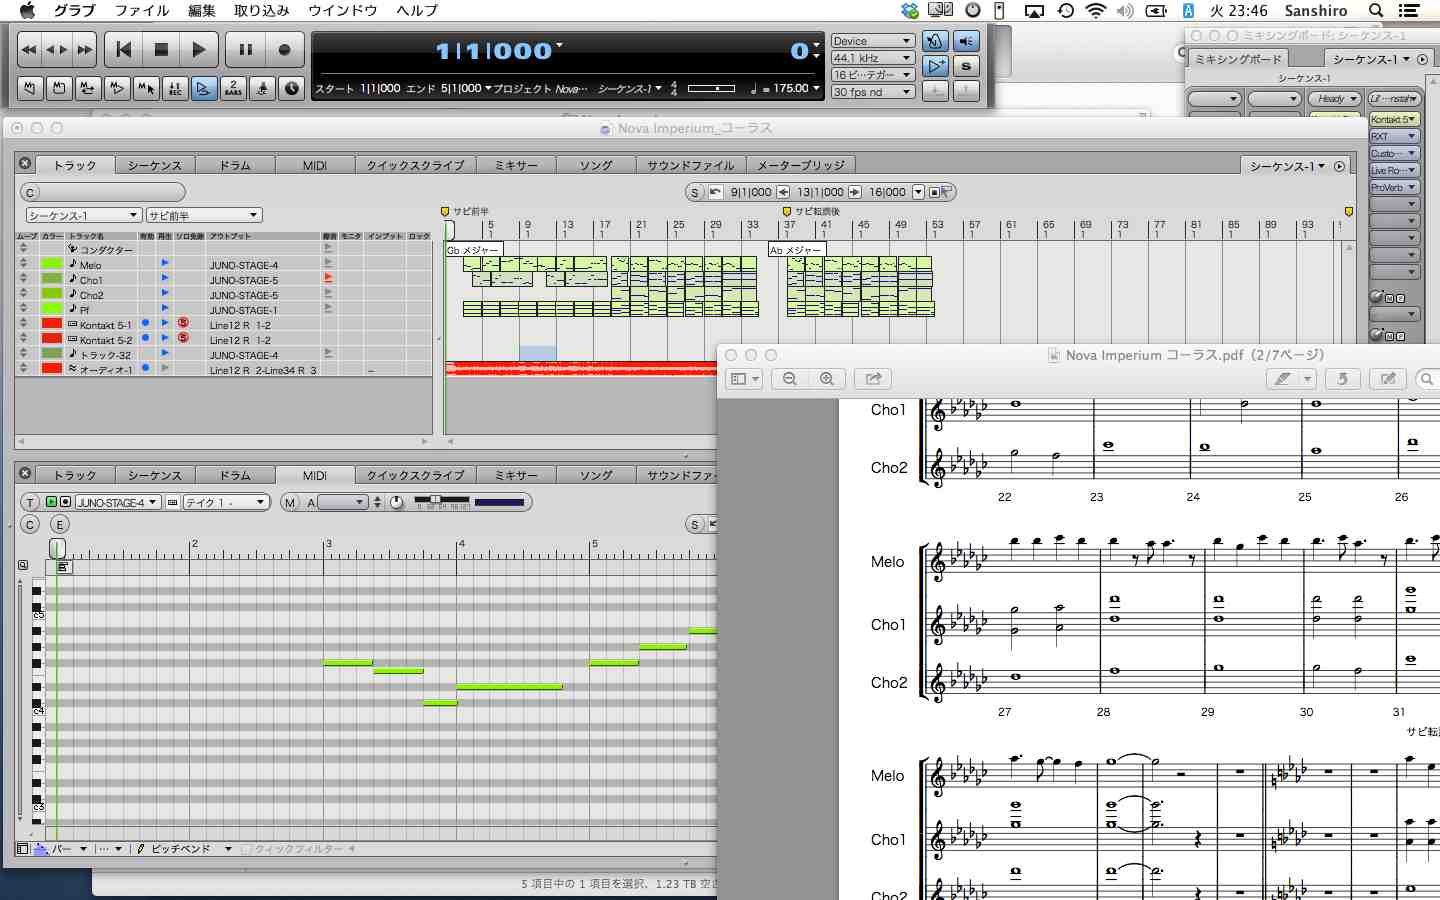
Task: Click the transport Fast Forward button
Action: [85, 49]
